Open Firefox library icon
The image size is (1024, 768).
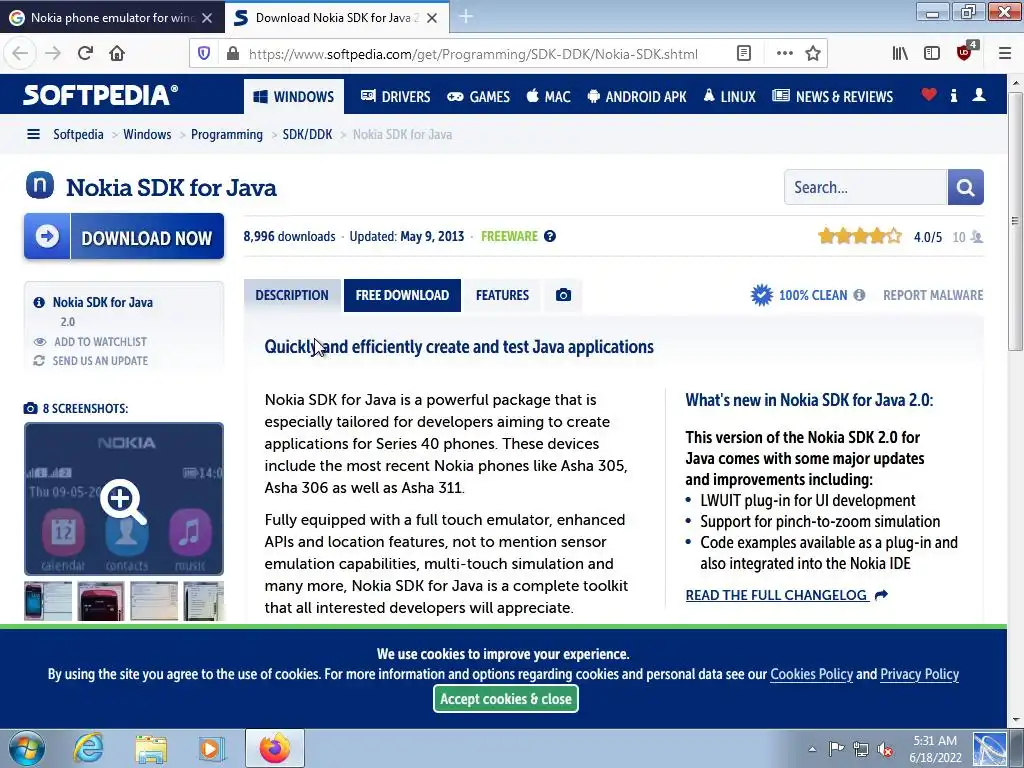click(900, 54)
